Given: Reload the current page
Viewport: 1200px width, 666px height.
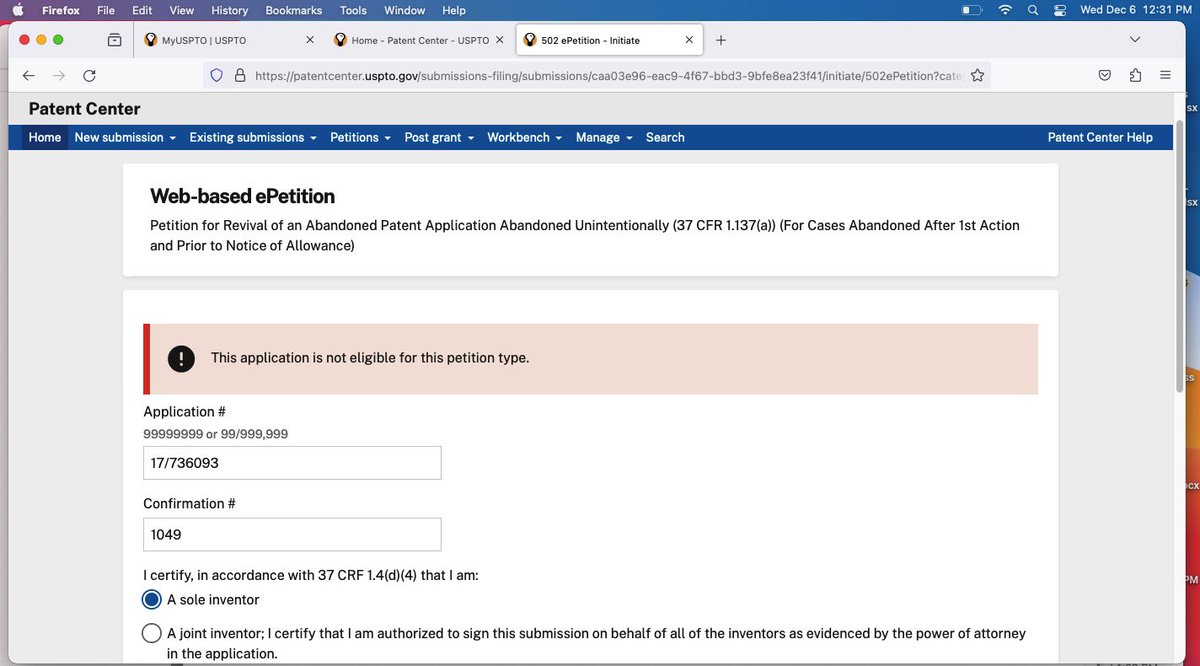Looking at the screenshot, I should pos(89,75).
